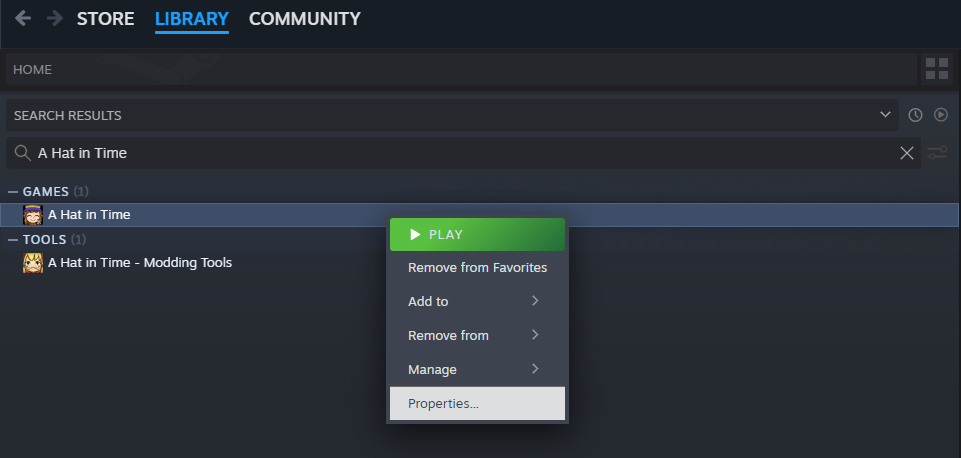
Task: Open the COMMUNITY tab
Action: coord(305,19)
